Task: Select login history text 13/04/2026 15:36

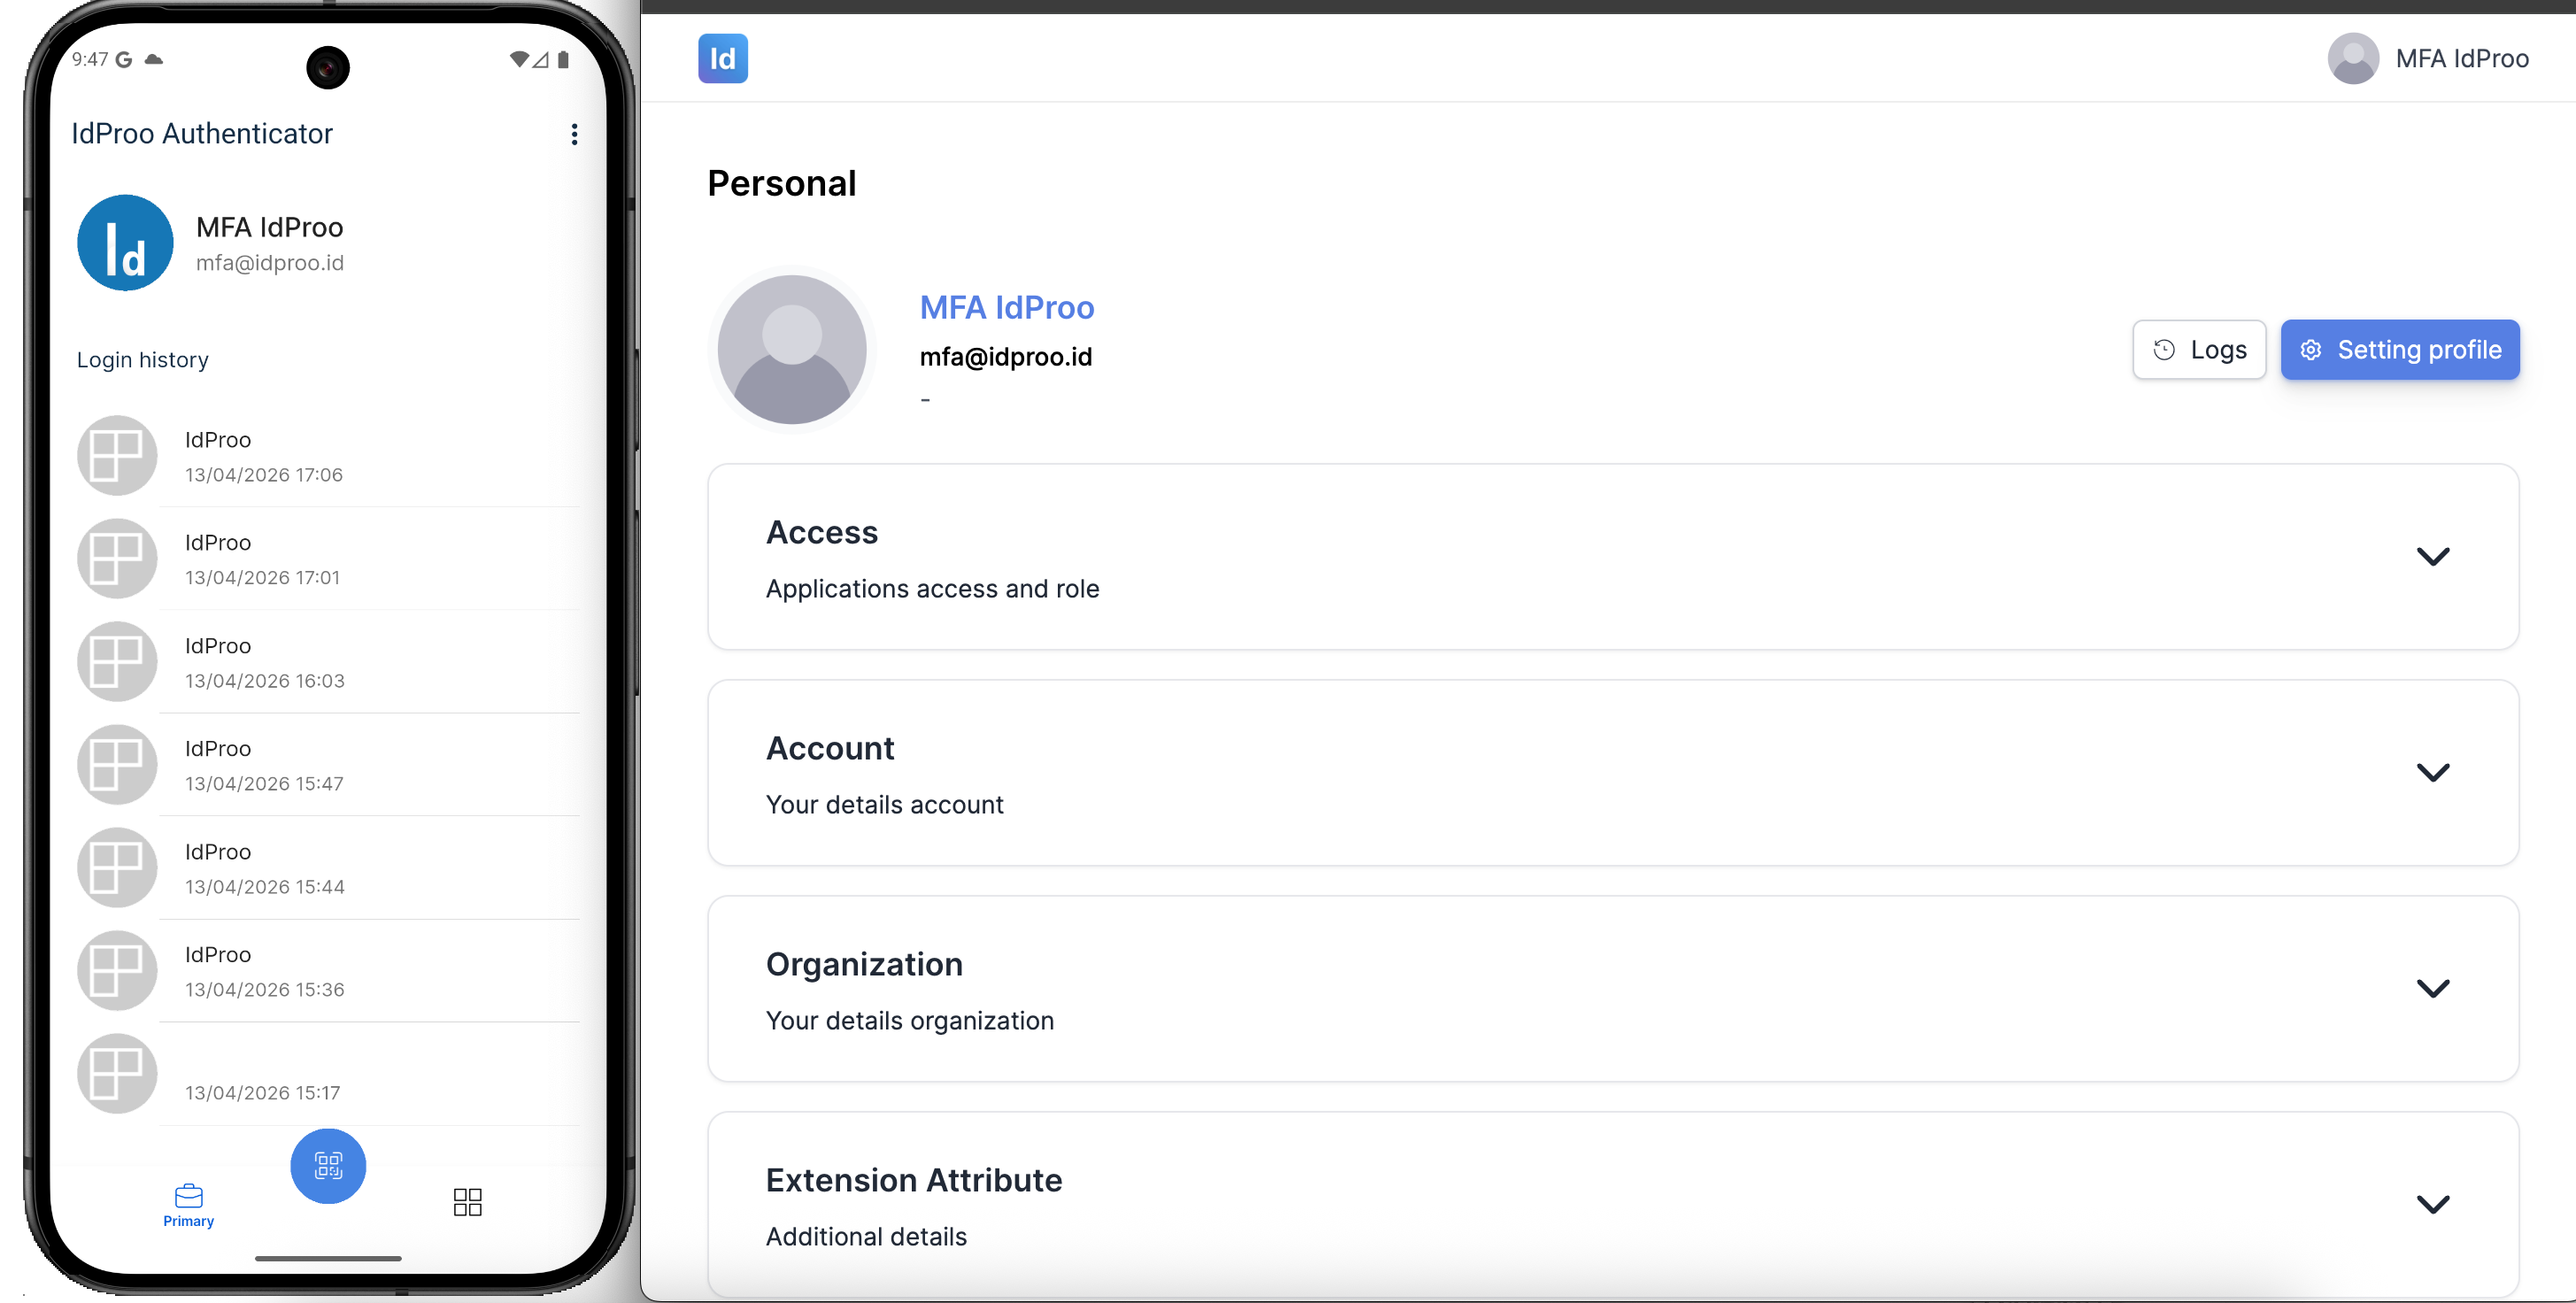Action: point(264,990)
